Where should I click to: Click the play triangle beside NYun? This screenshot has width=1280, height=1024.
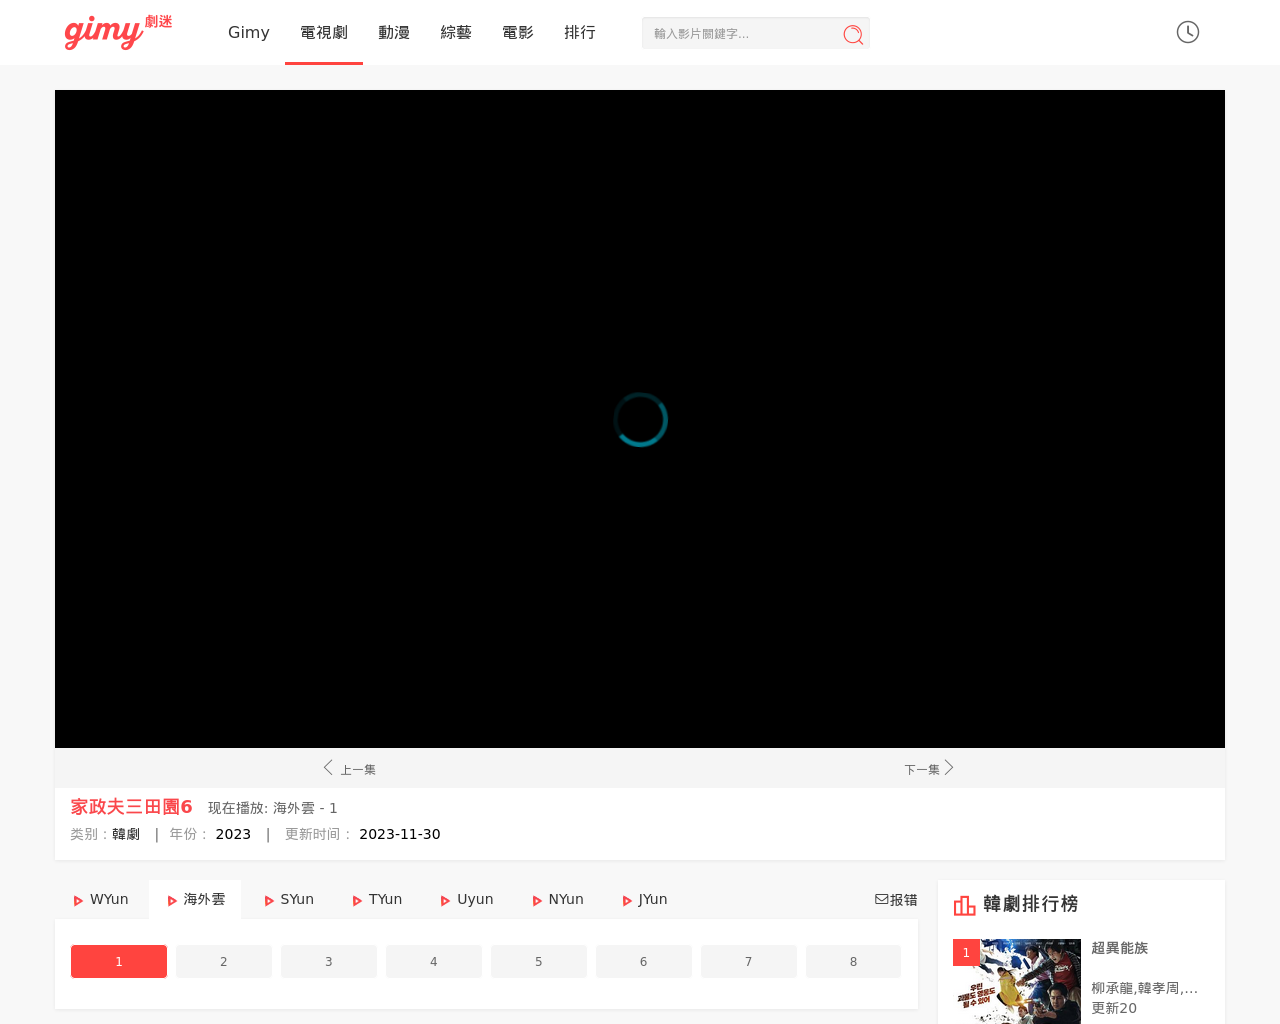[x=537, y=900]
